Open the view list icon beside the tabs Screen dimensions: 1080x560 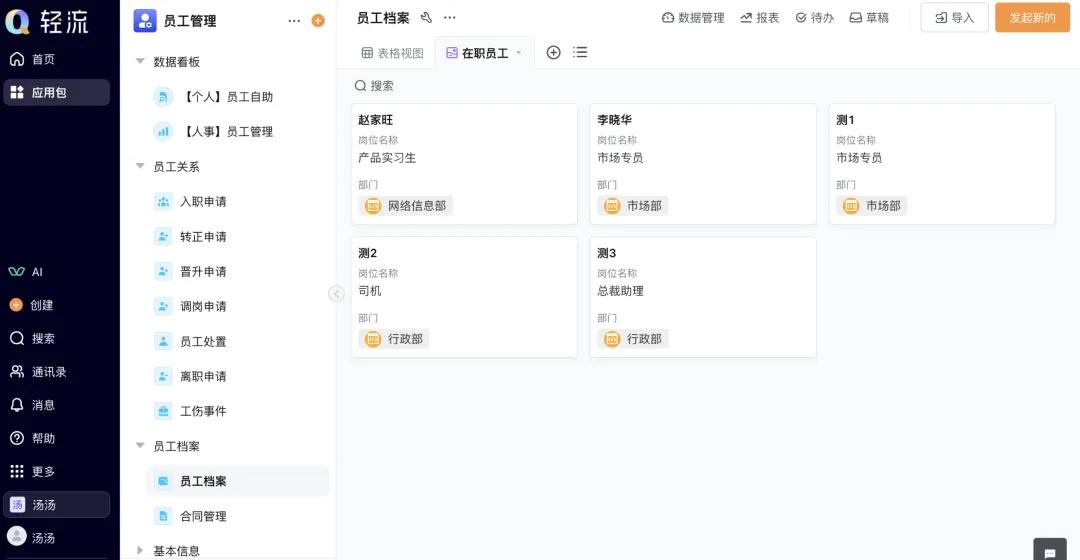[580, 52]
